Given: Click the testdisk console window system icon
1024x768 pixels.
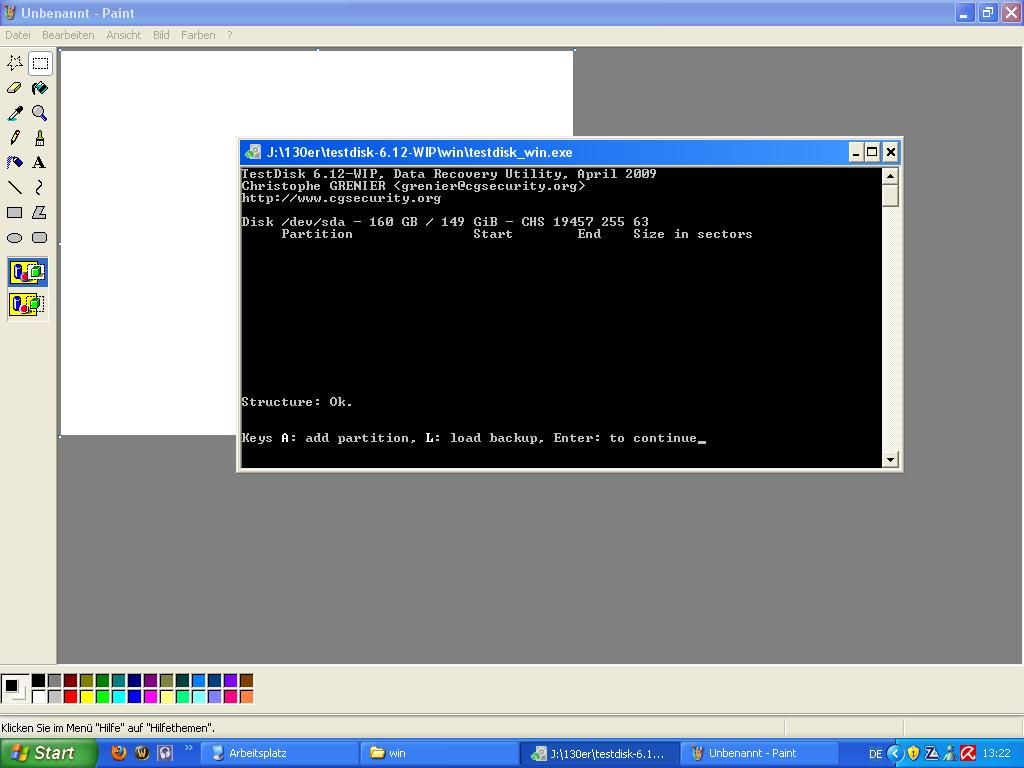Looking at the screenshot, I should click(253, 152).
